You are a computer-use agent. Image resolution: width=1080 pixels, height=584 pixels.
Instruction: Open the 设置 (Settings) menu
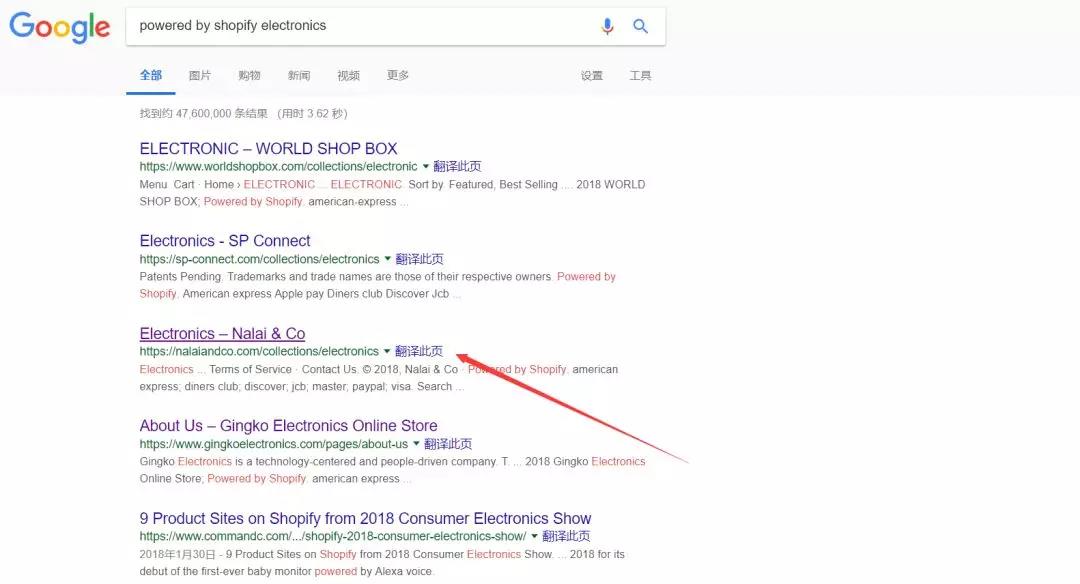coord(591,75)
